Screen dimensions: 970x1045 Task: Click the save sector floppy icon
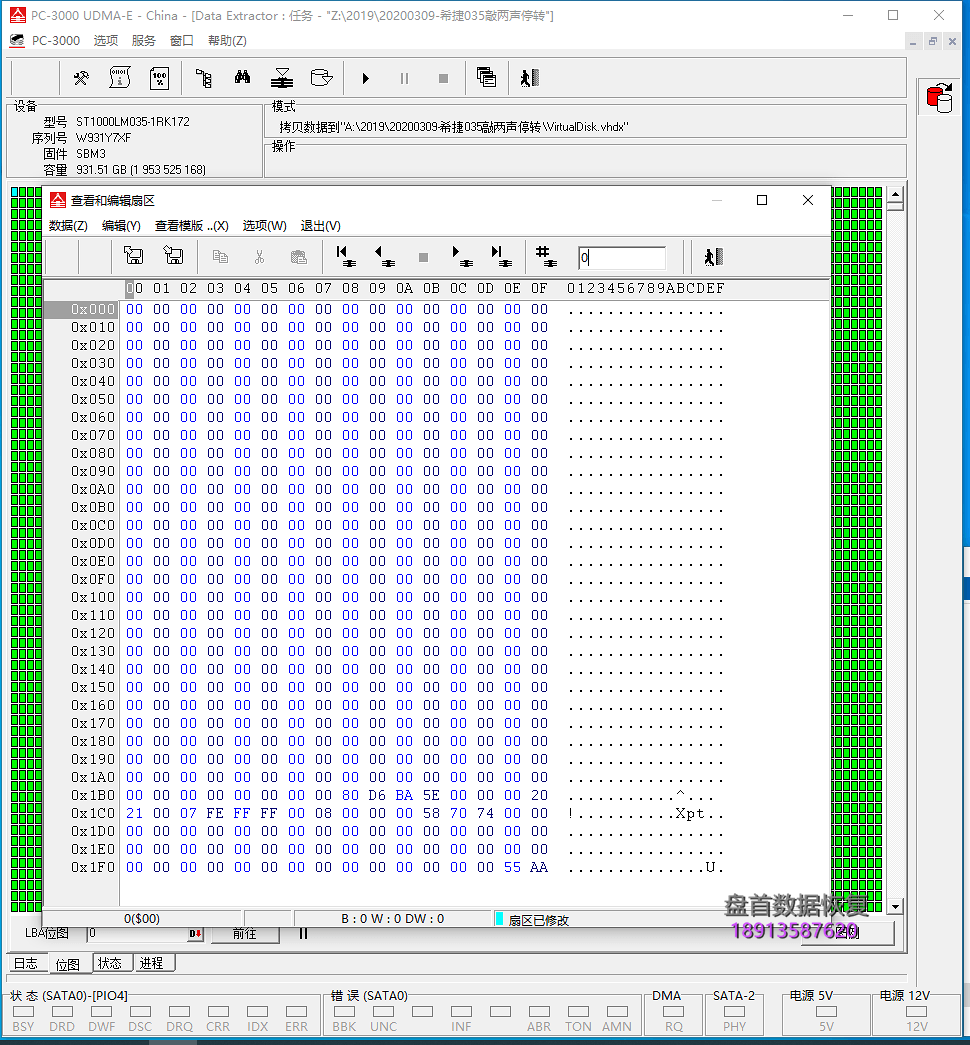pyautogui.click(x=132, y=257)
